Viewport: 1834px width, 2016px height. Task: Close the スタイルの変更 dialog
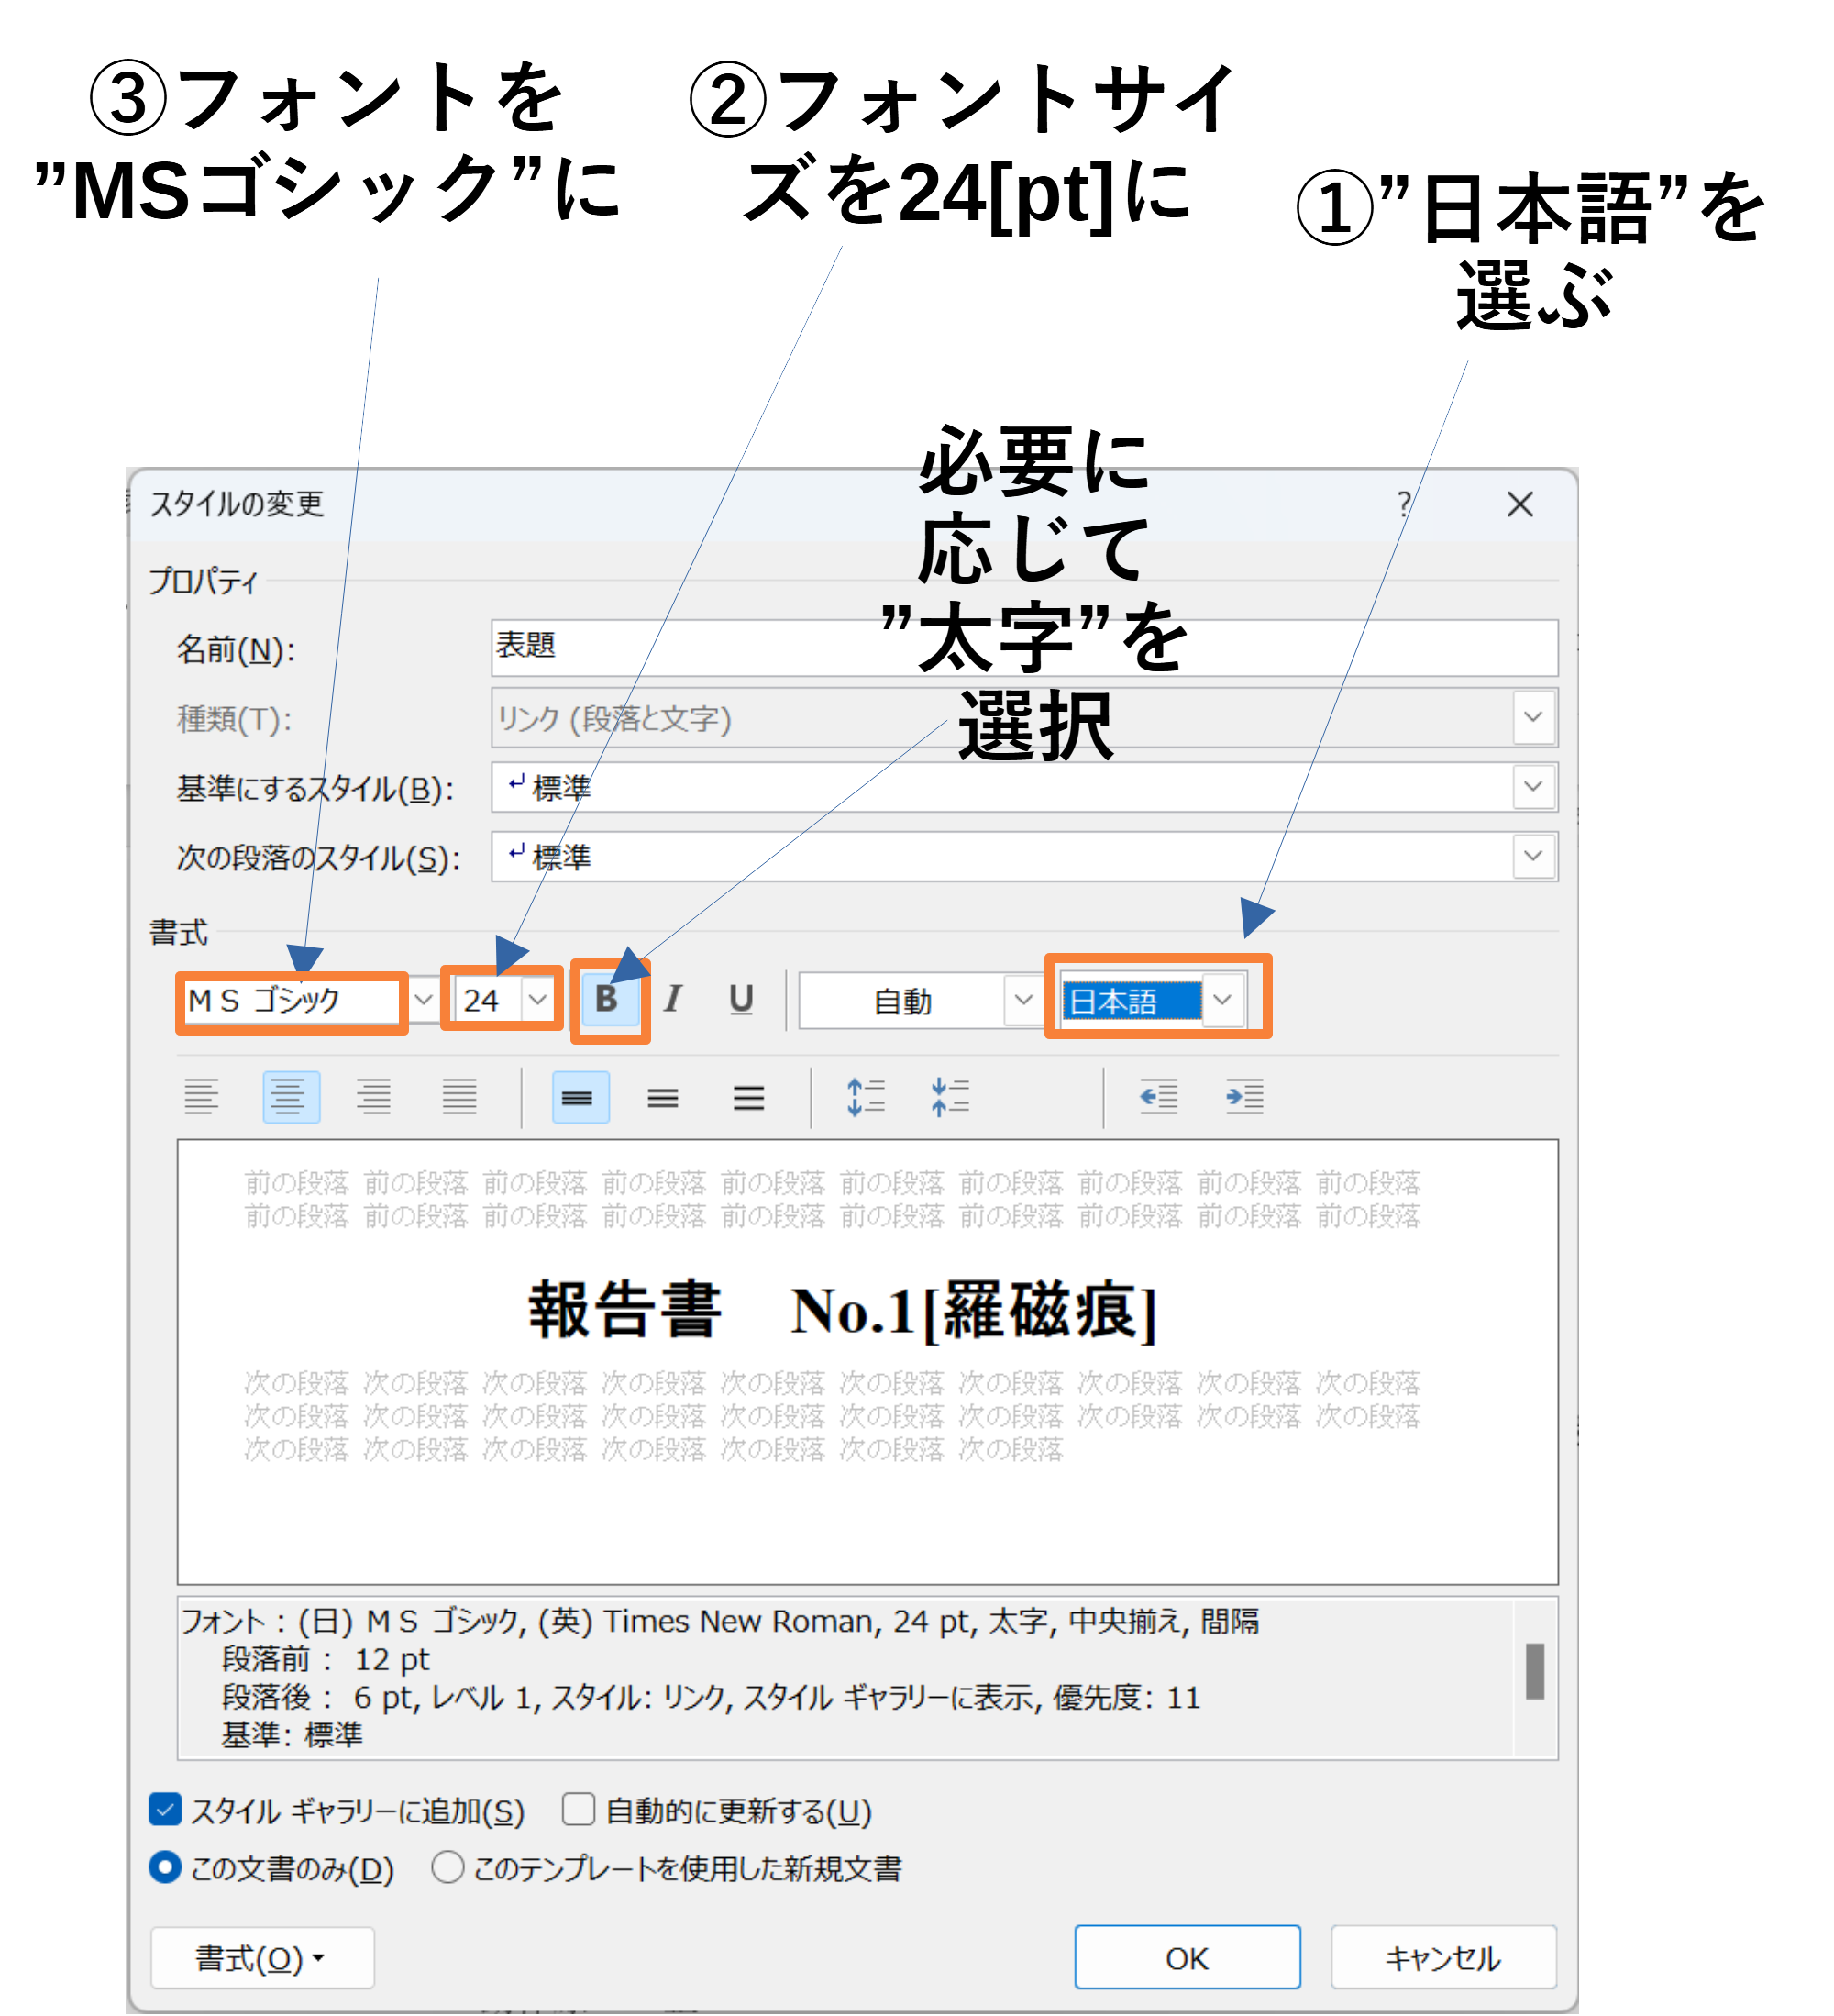click(1521, 504)
